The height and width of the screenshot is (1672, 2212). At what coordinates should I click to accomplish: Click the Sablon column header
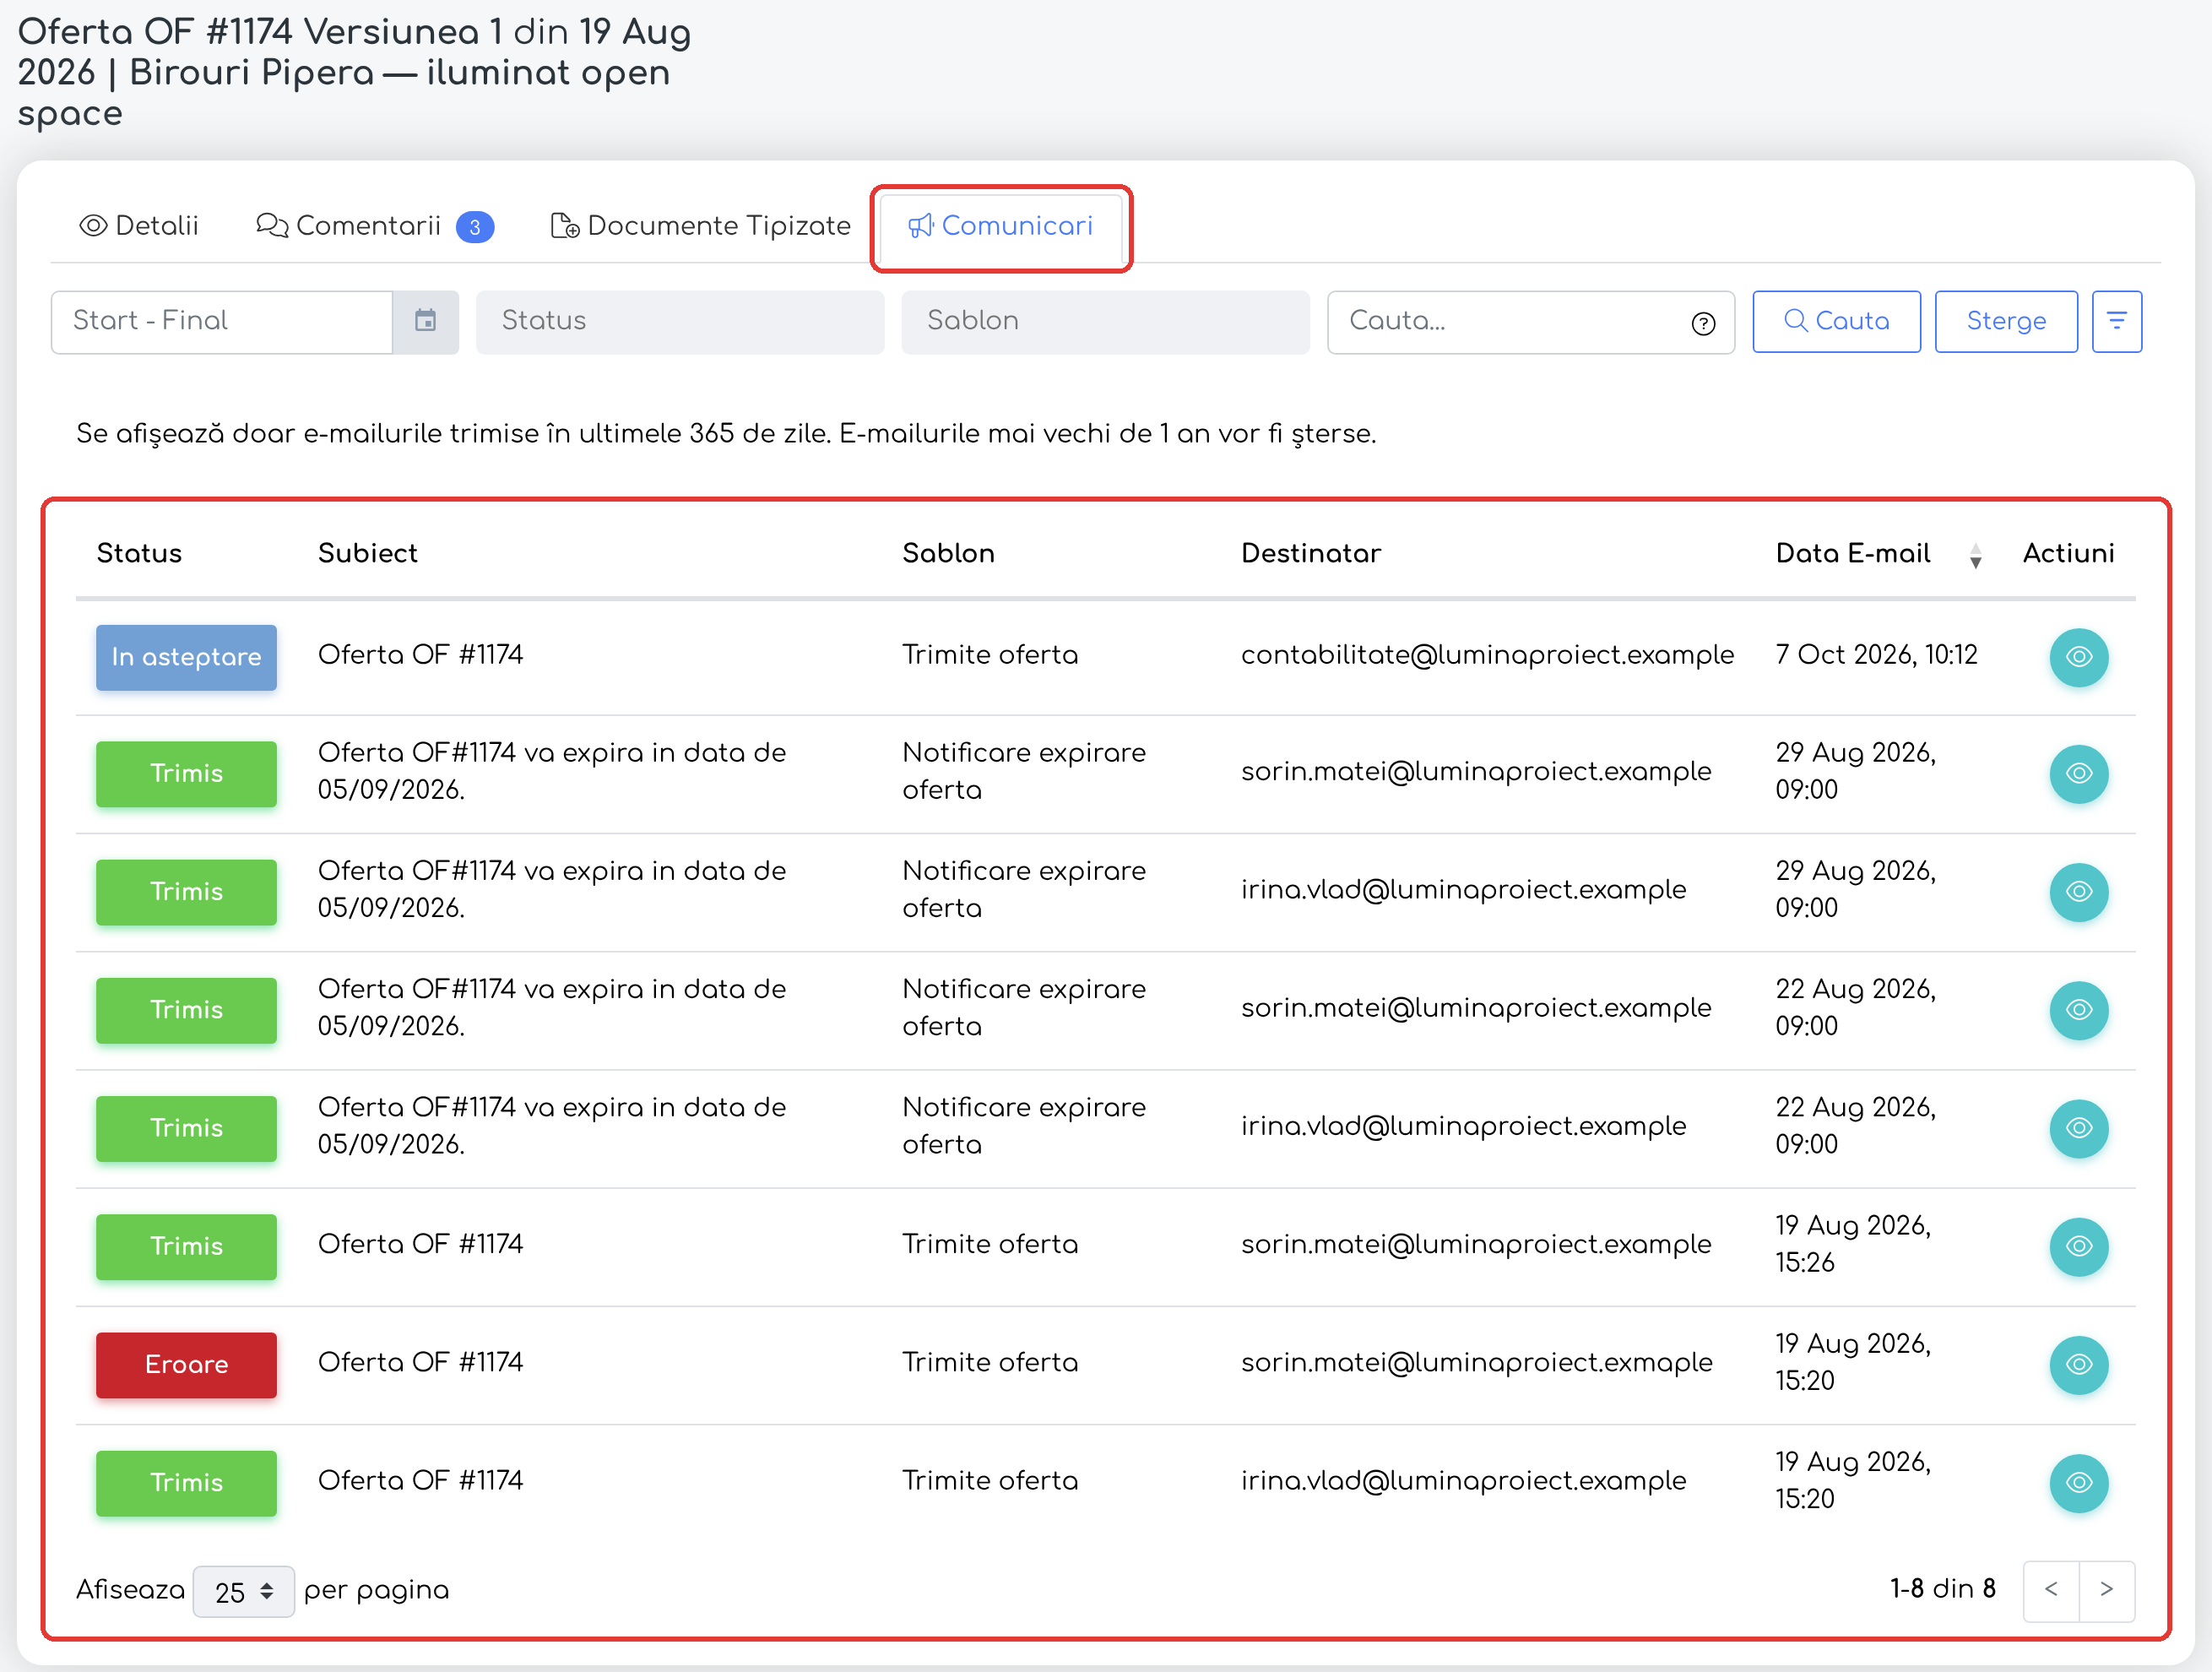(948, 553)
